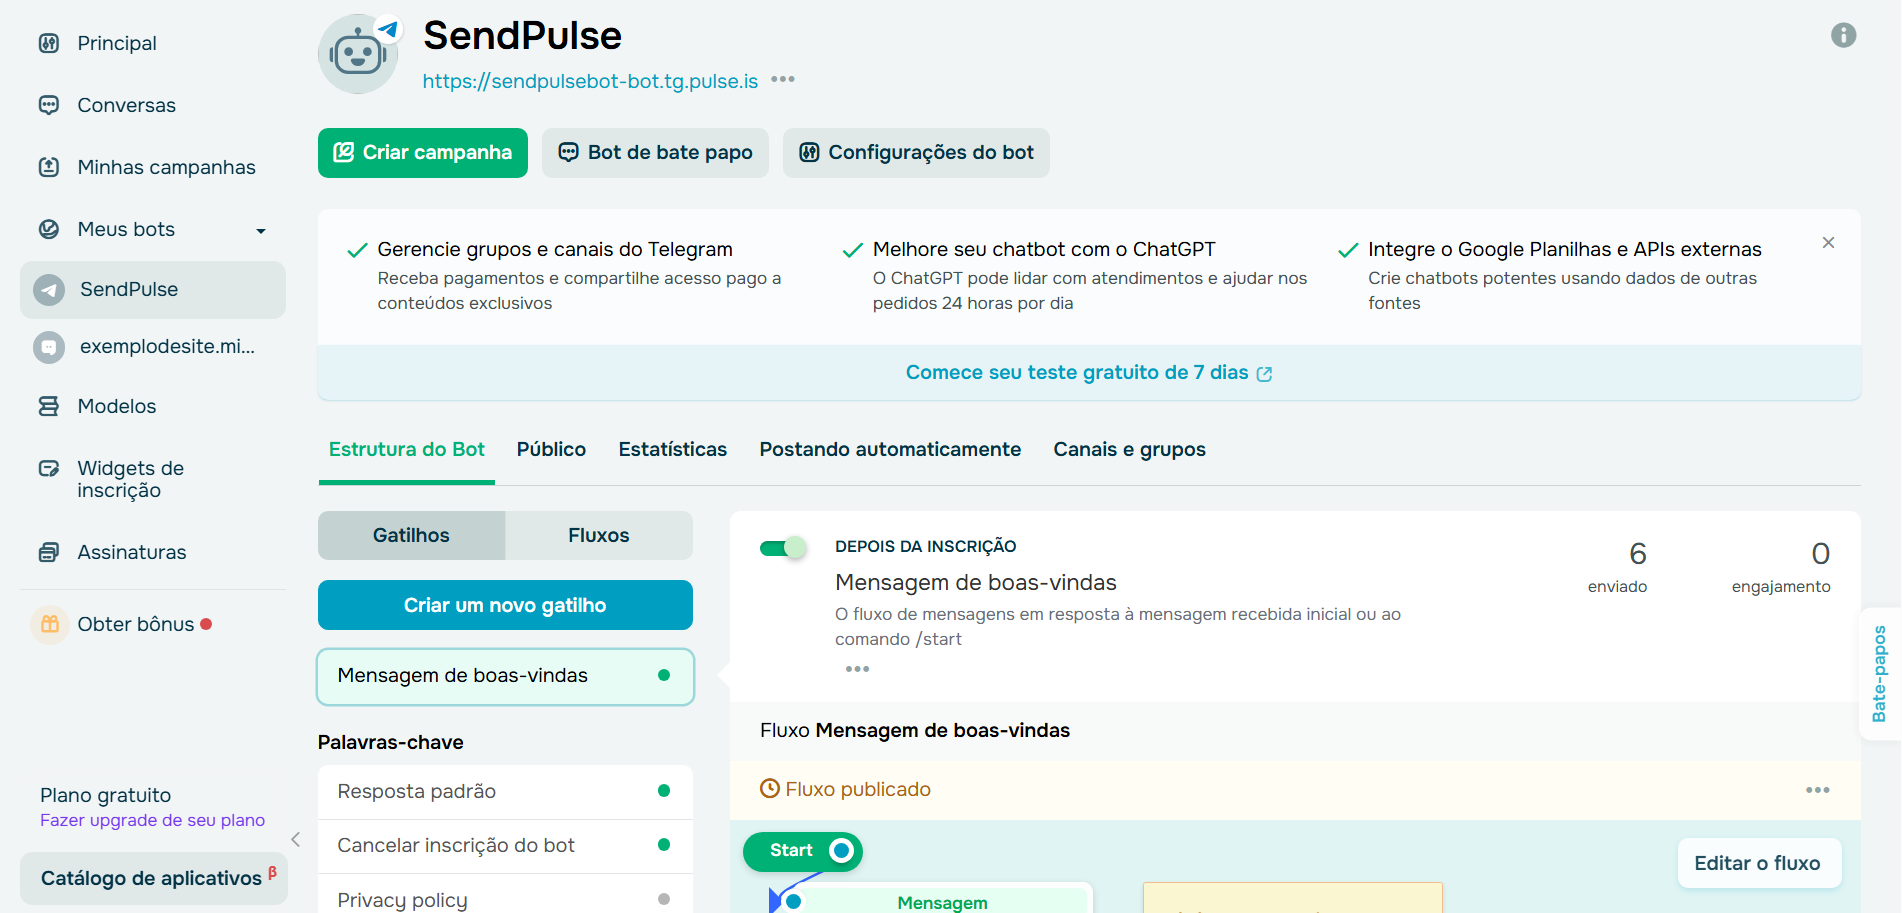Click the Start node in flow
The height and width of the screenshot is (913, 1902).
pos(802,851)
